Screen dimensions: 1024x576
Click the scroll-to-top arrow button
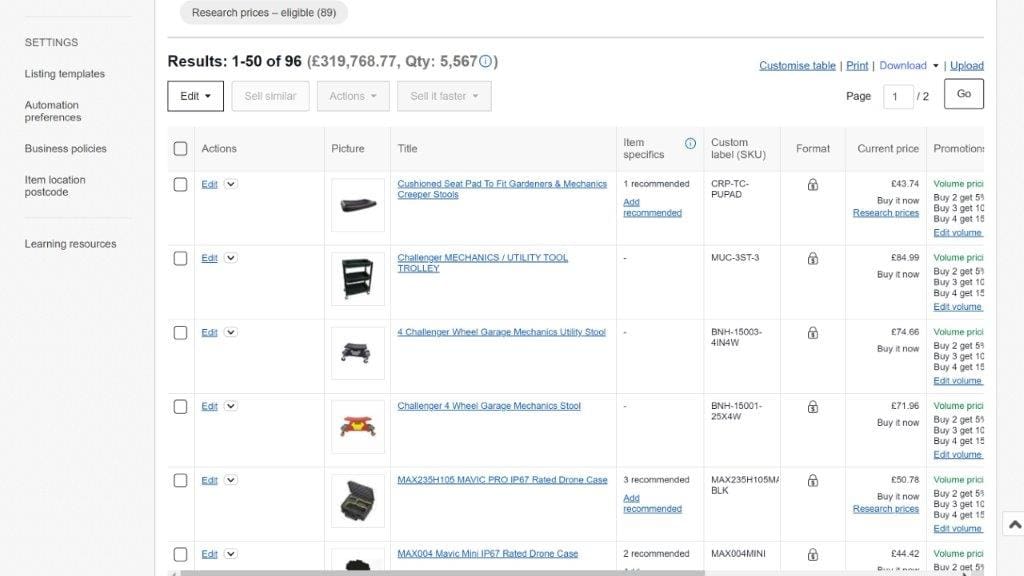[1014, 524]
